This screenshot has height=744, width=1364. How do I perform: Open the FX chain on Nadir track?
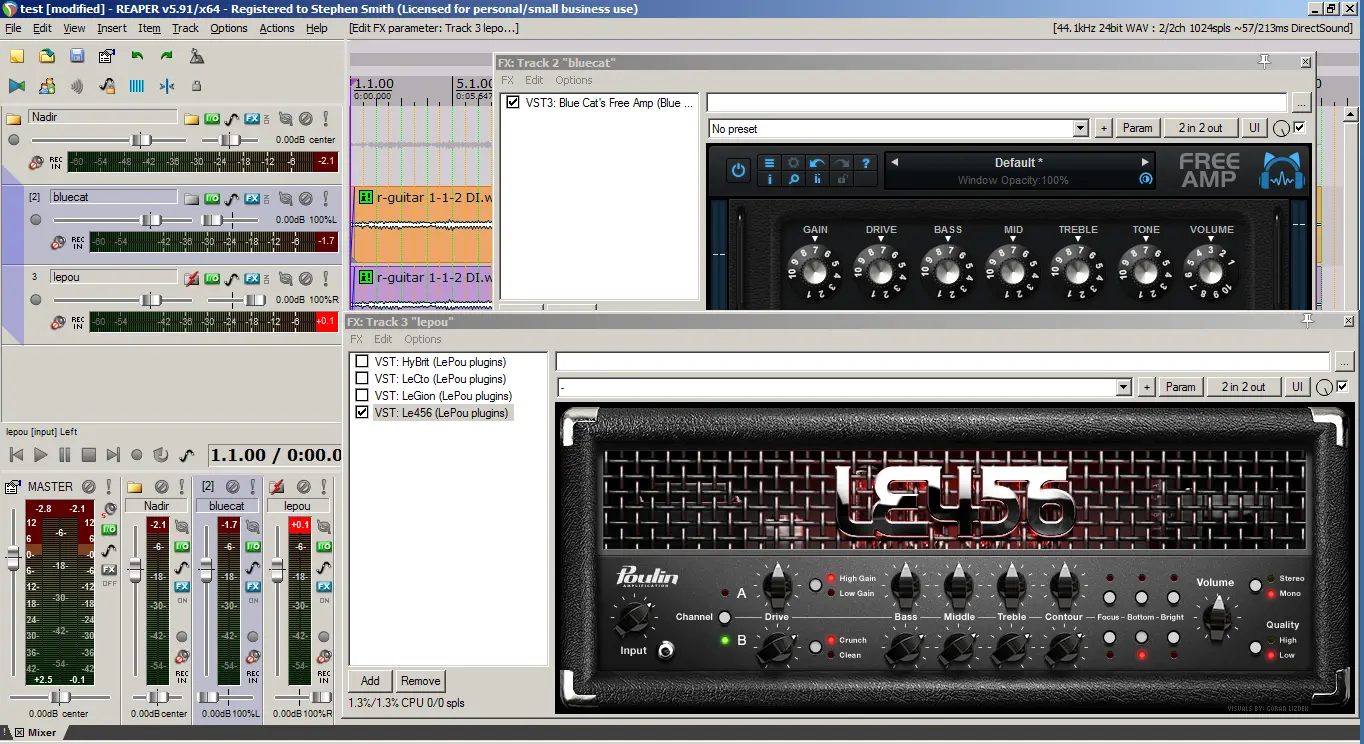[252, 118]
